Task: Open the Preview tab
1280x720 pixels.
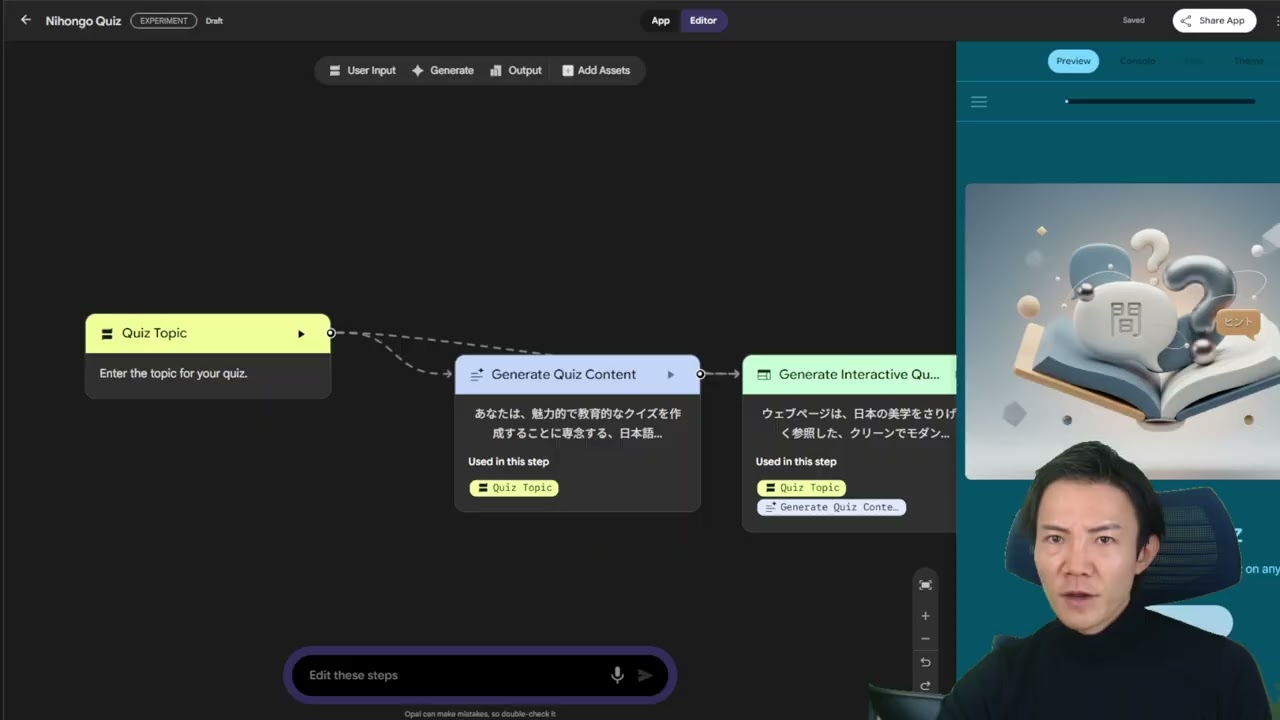Action: [x=1073, y=61]
